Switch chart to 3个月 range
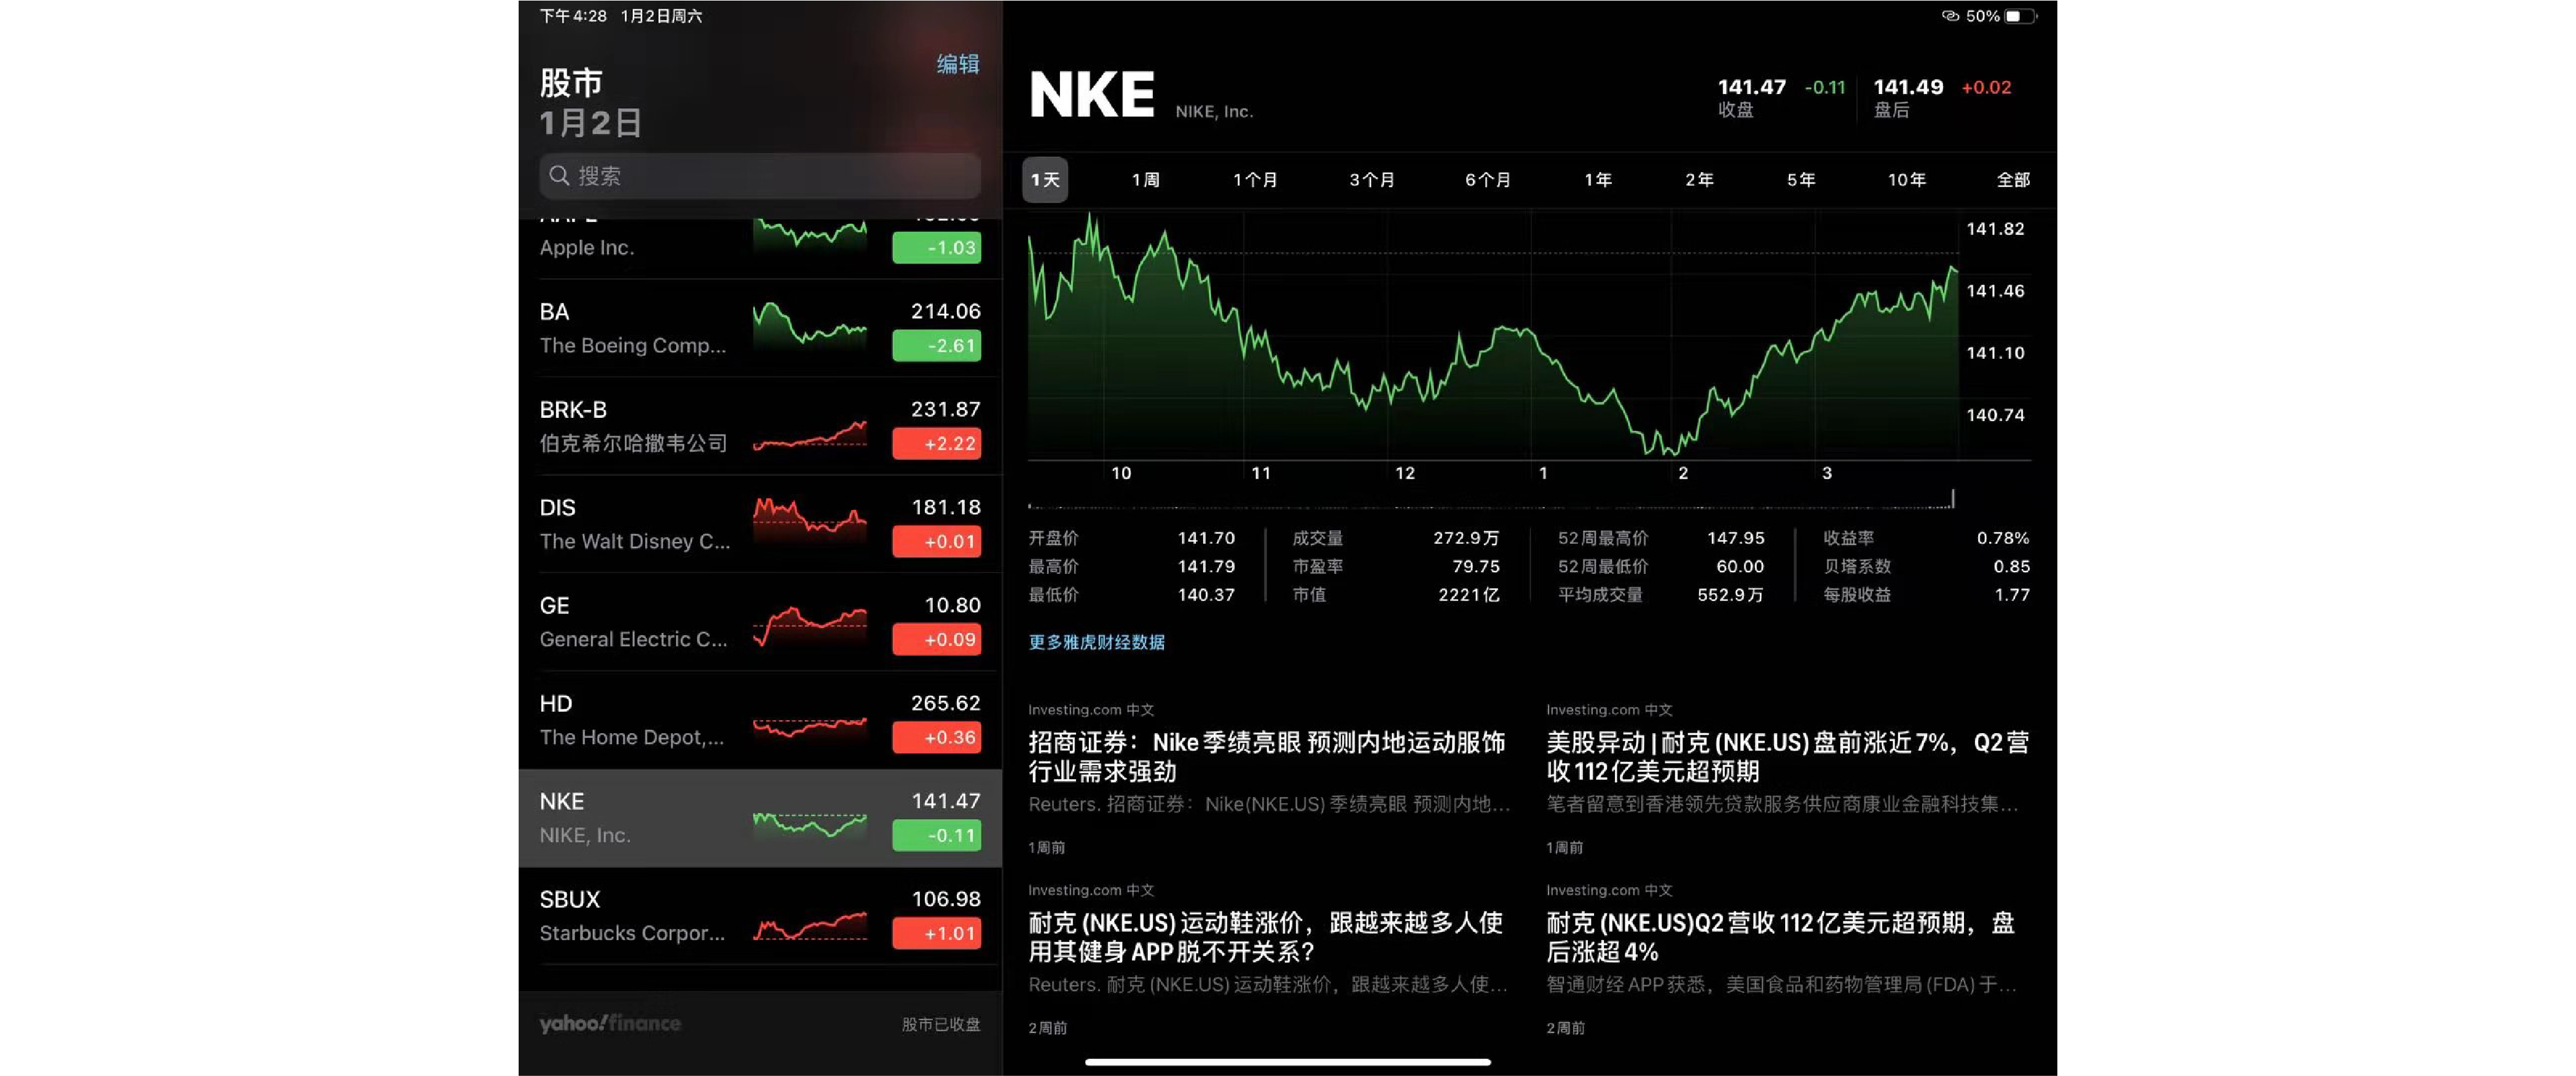The height and width of the screenshot is (1076, 2576). coord(1371,180)
